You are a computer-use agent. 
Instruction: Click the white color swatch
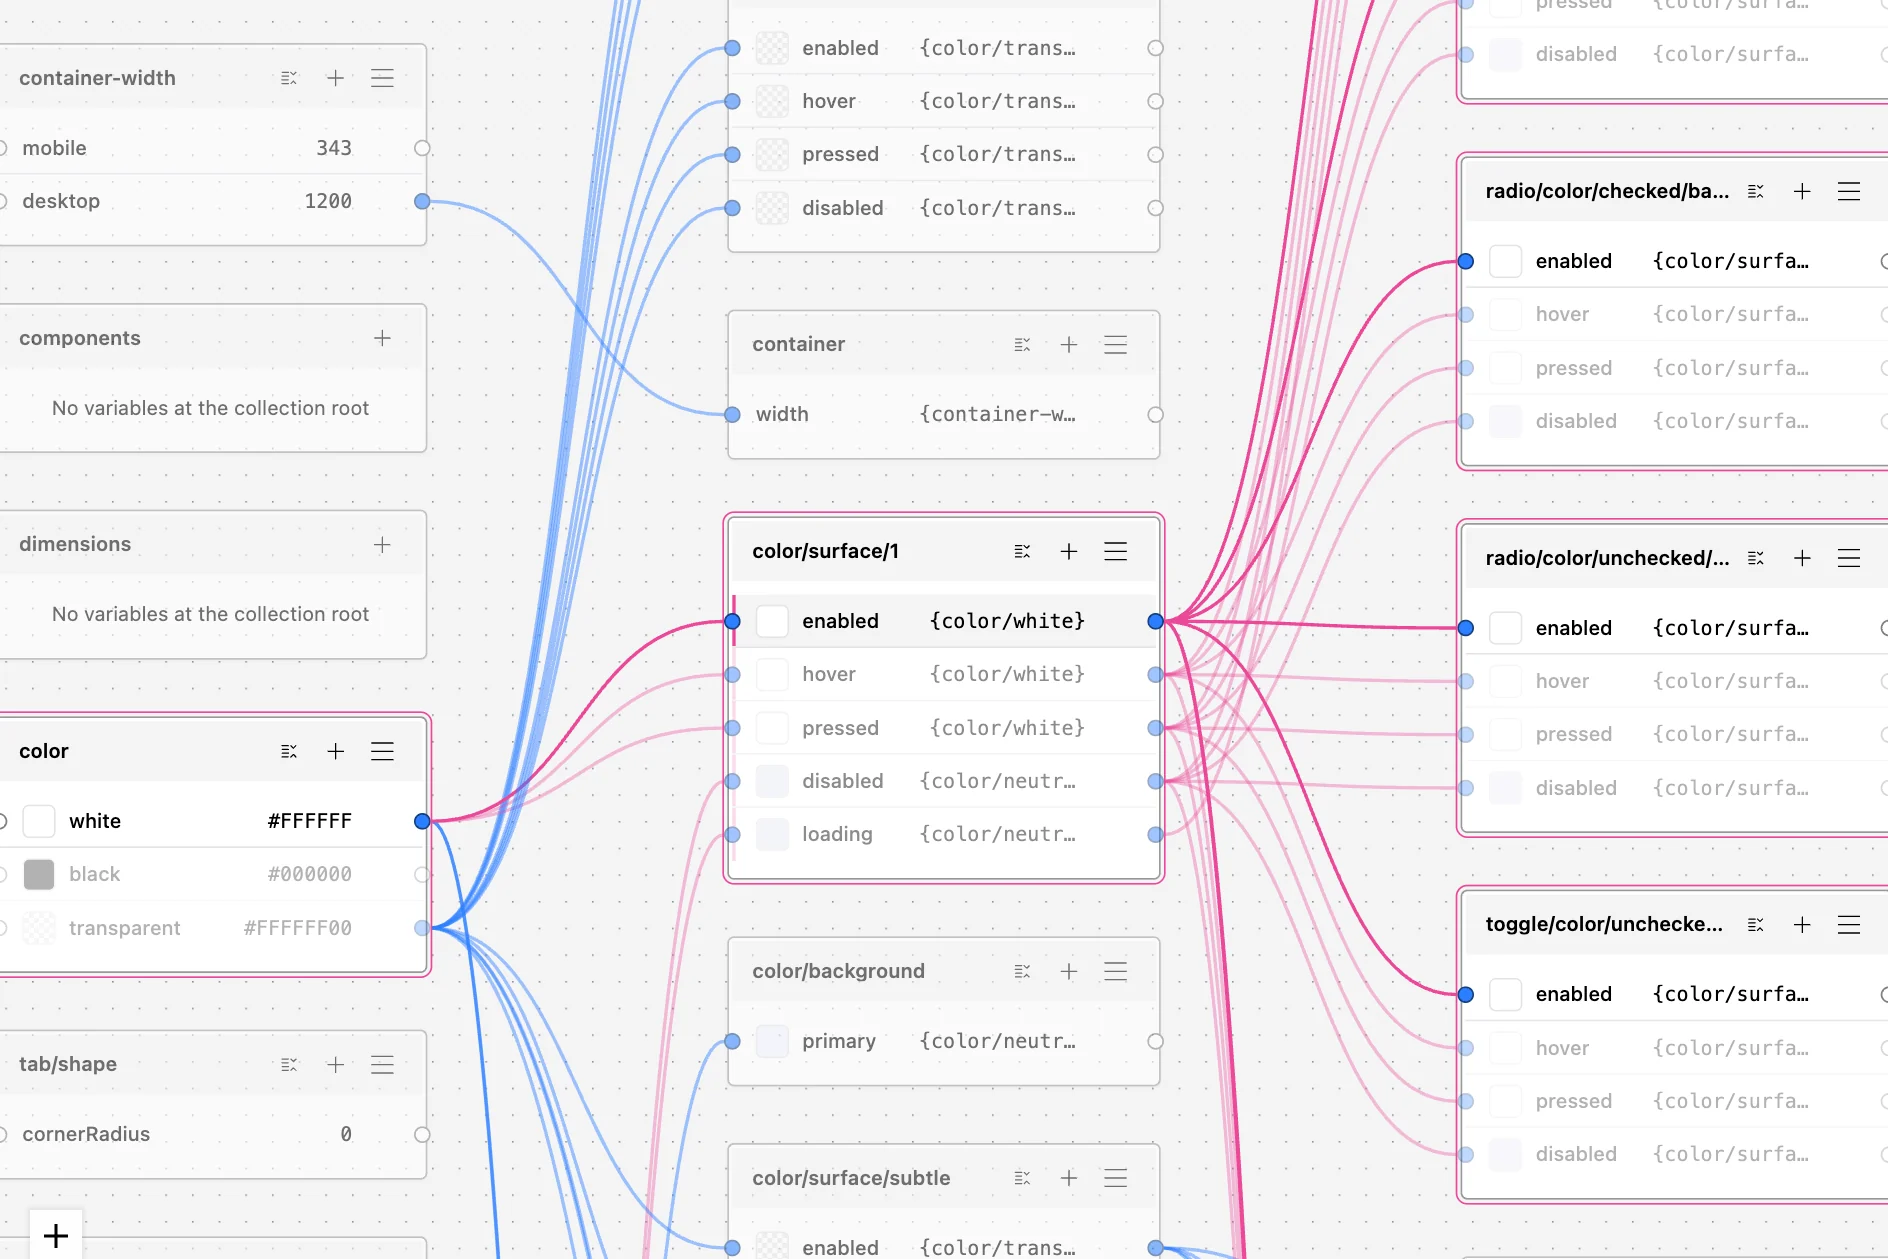click(x=39, y=821)
